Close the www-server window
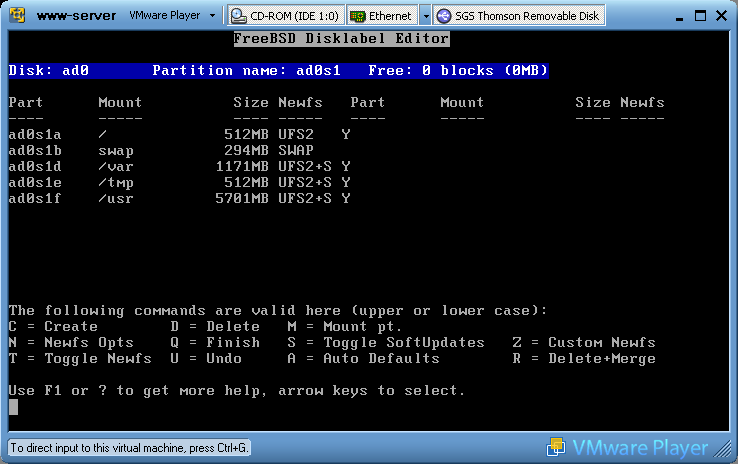The height and width of the screenshot is (464, 738). click(721, 16)
